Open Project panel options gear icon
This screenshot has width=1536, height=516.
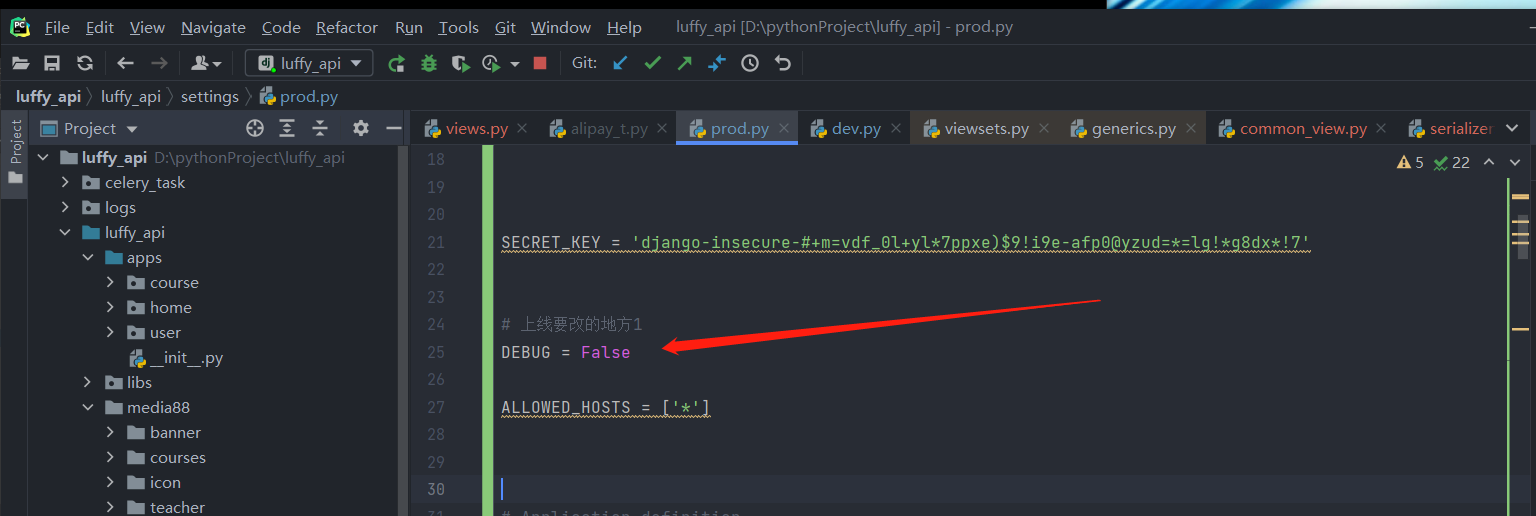click(x=361, y=128)
